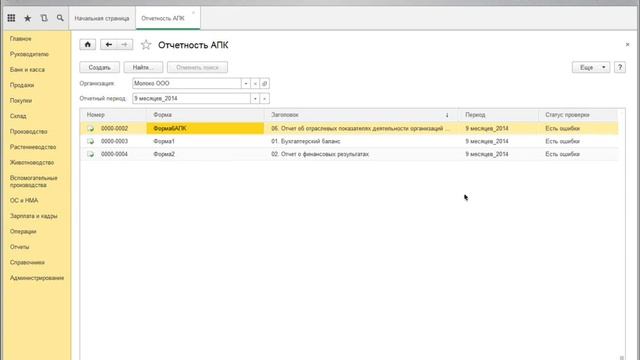
Task: Expand the Отчетный период dropdown
Action: 255,98
